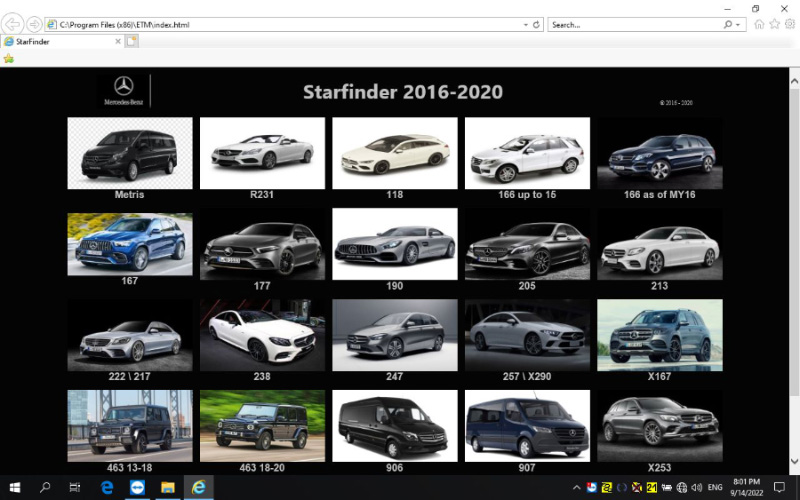Open the browser Home icon
This screenshot has height=500, width=800.
point(759,24)
